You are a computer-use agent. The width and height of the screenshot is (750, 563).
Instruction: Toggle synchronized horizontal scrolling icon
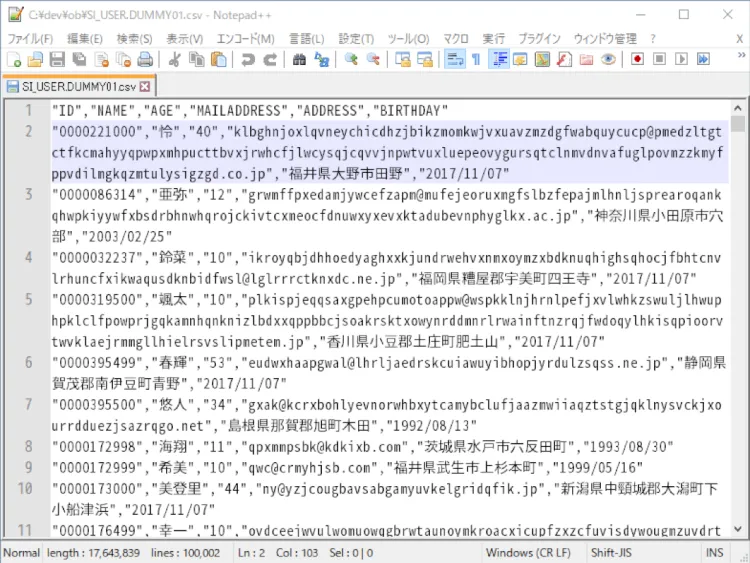pos(425,59)
